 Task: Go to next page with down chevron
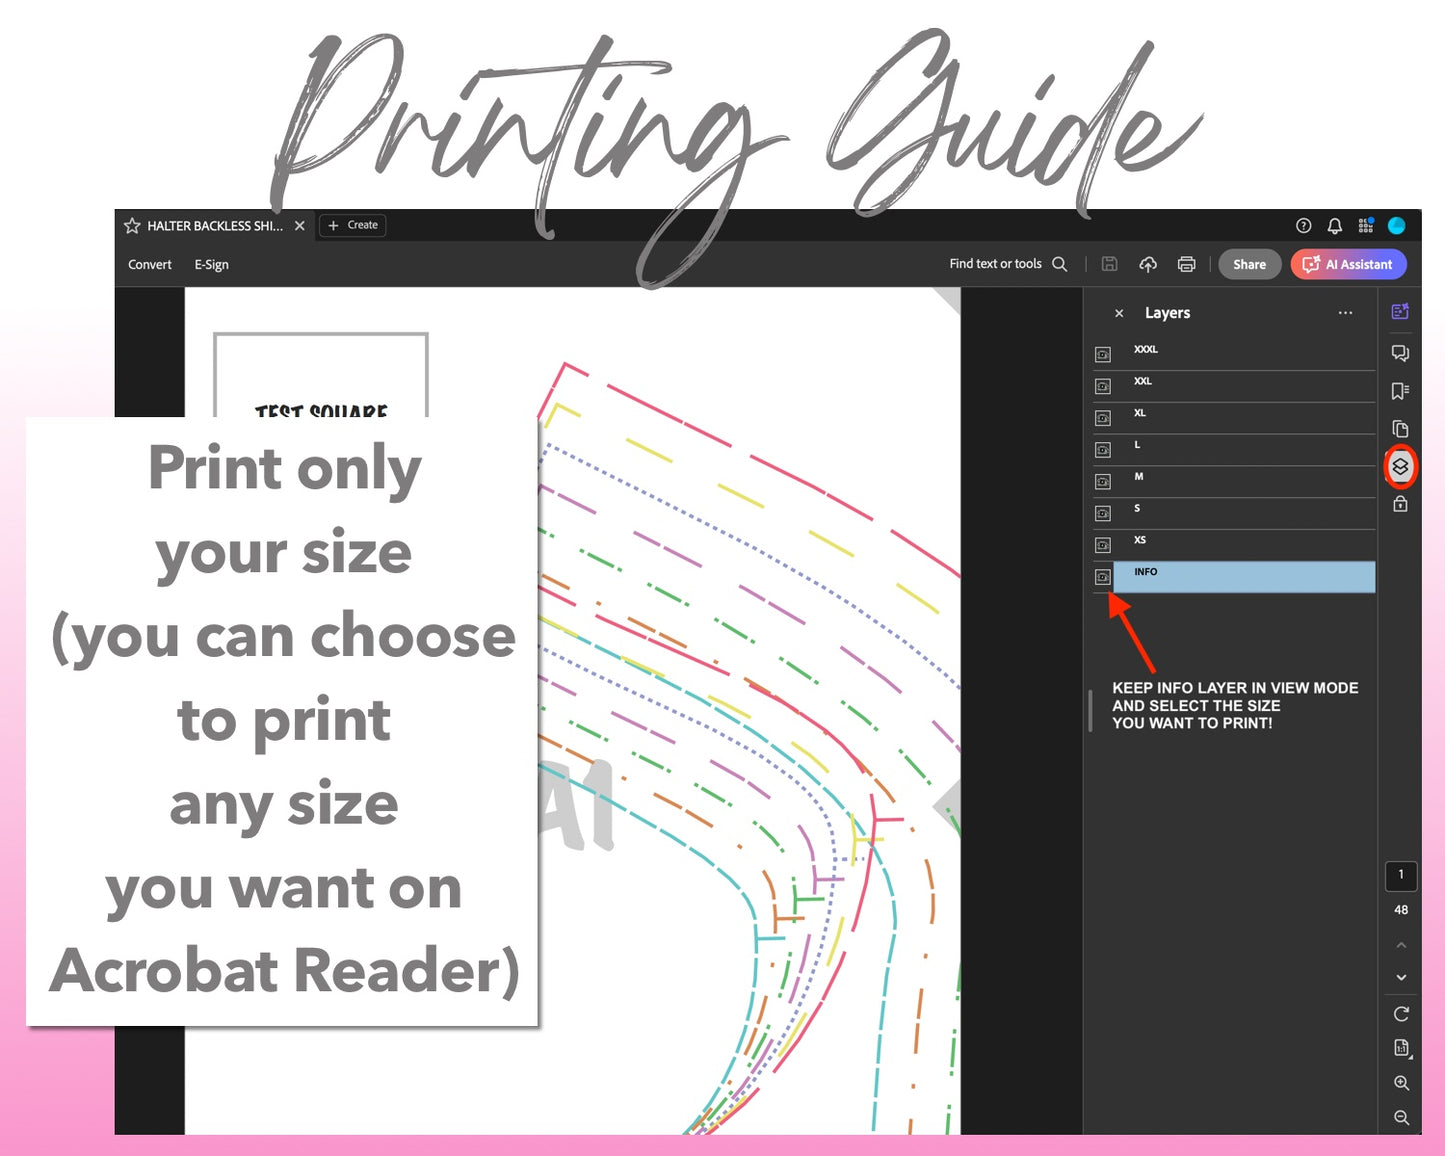(x=1401, y=977)
